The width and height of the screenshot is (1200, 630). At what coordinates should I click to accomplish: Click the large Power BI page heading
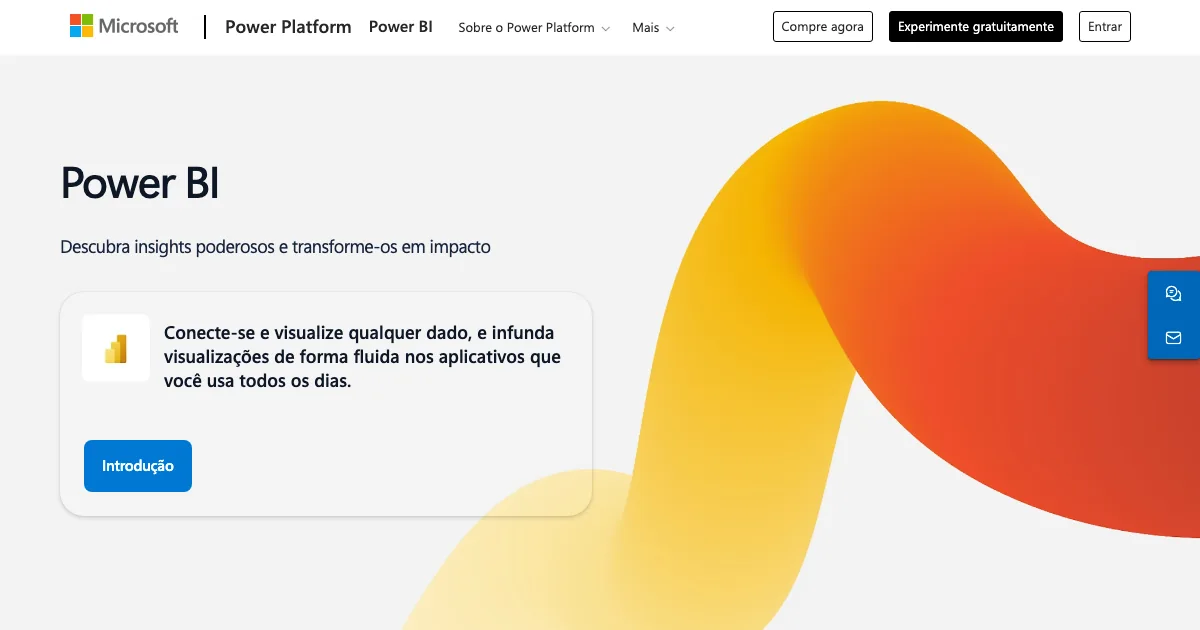pos(140,184)
